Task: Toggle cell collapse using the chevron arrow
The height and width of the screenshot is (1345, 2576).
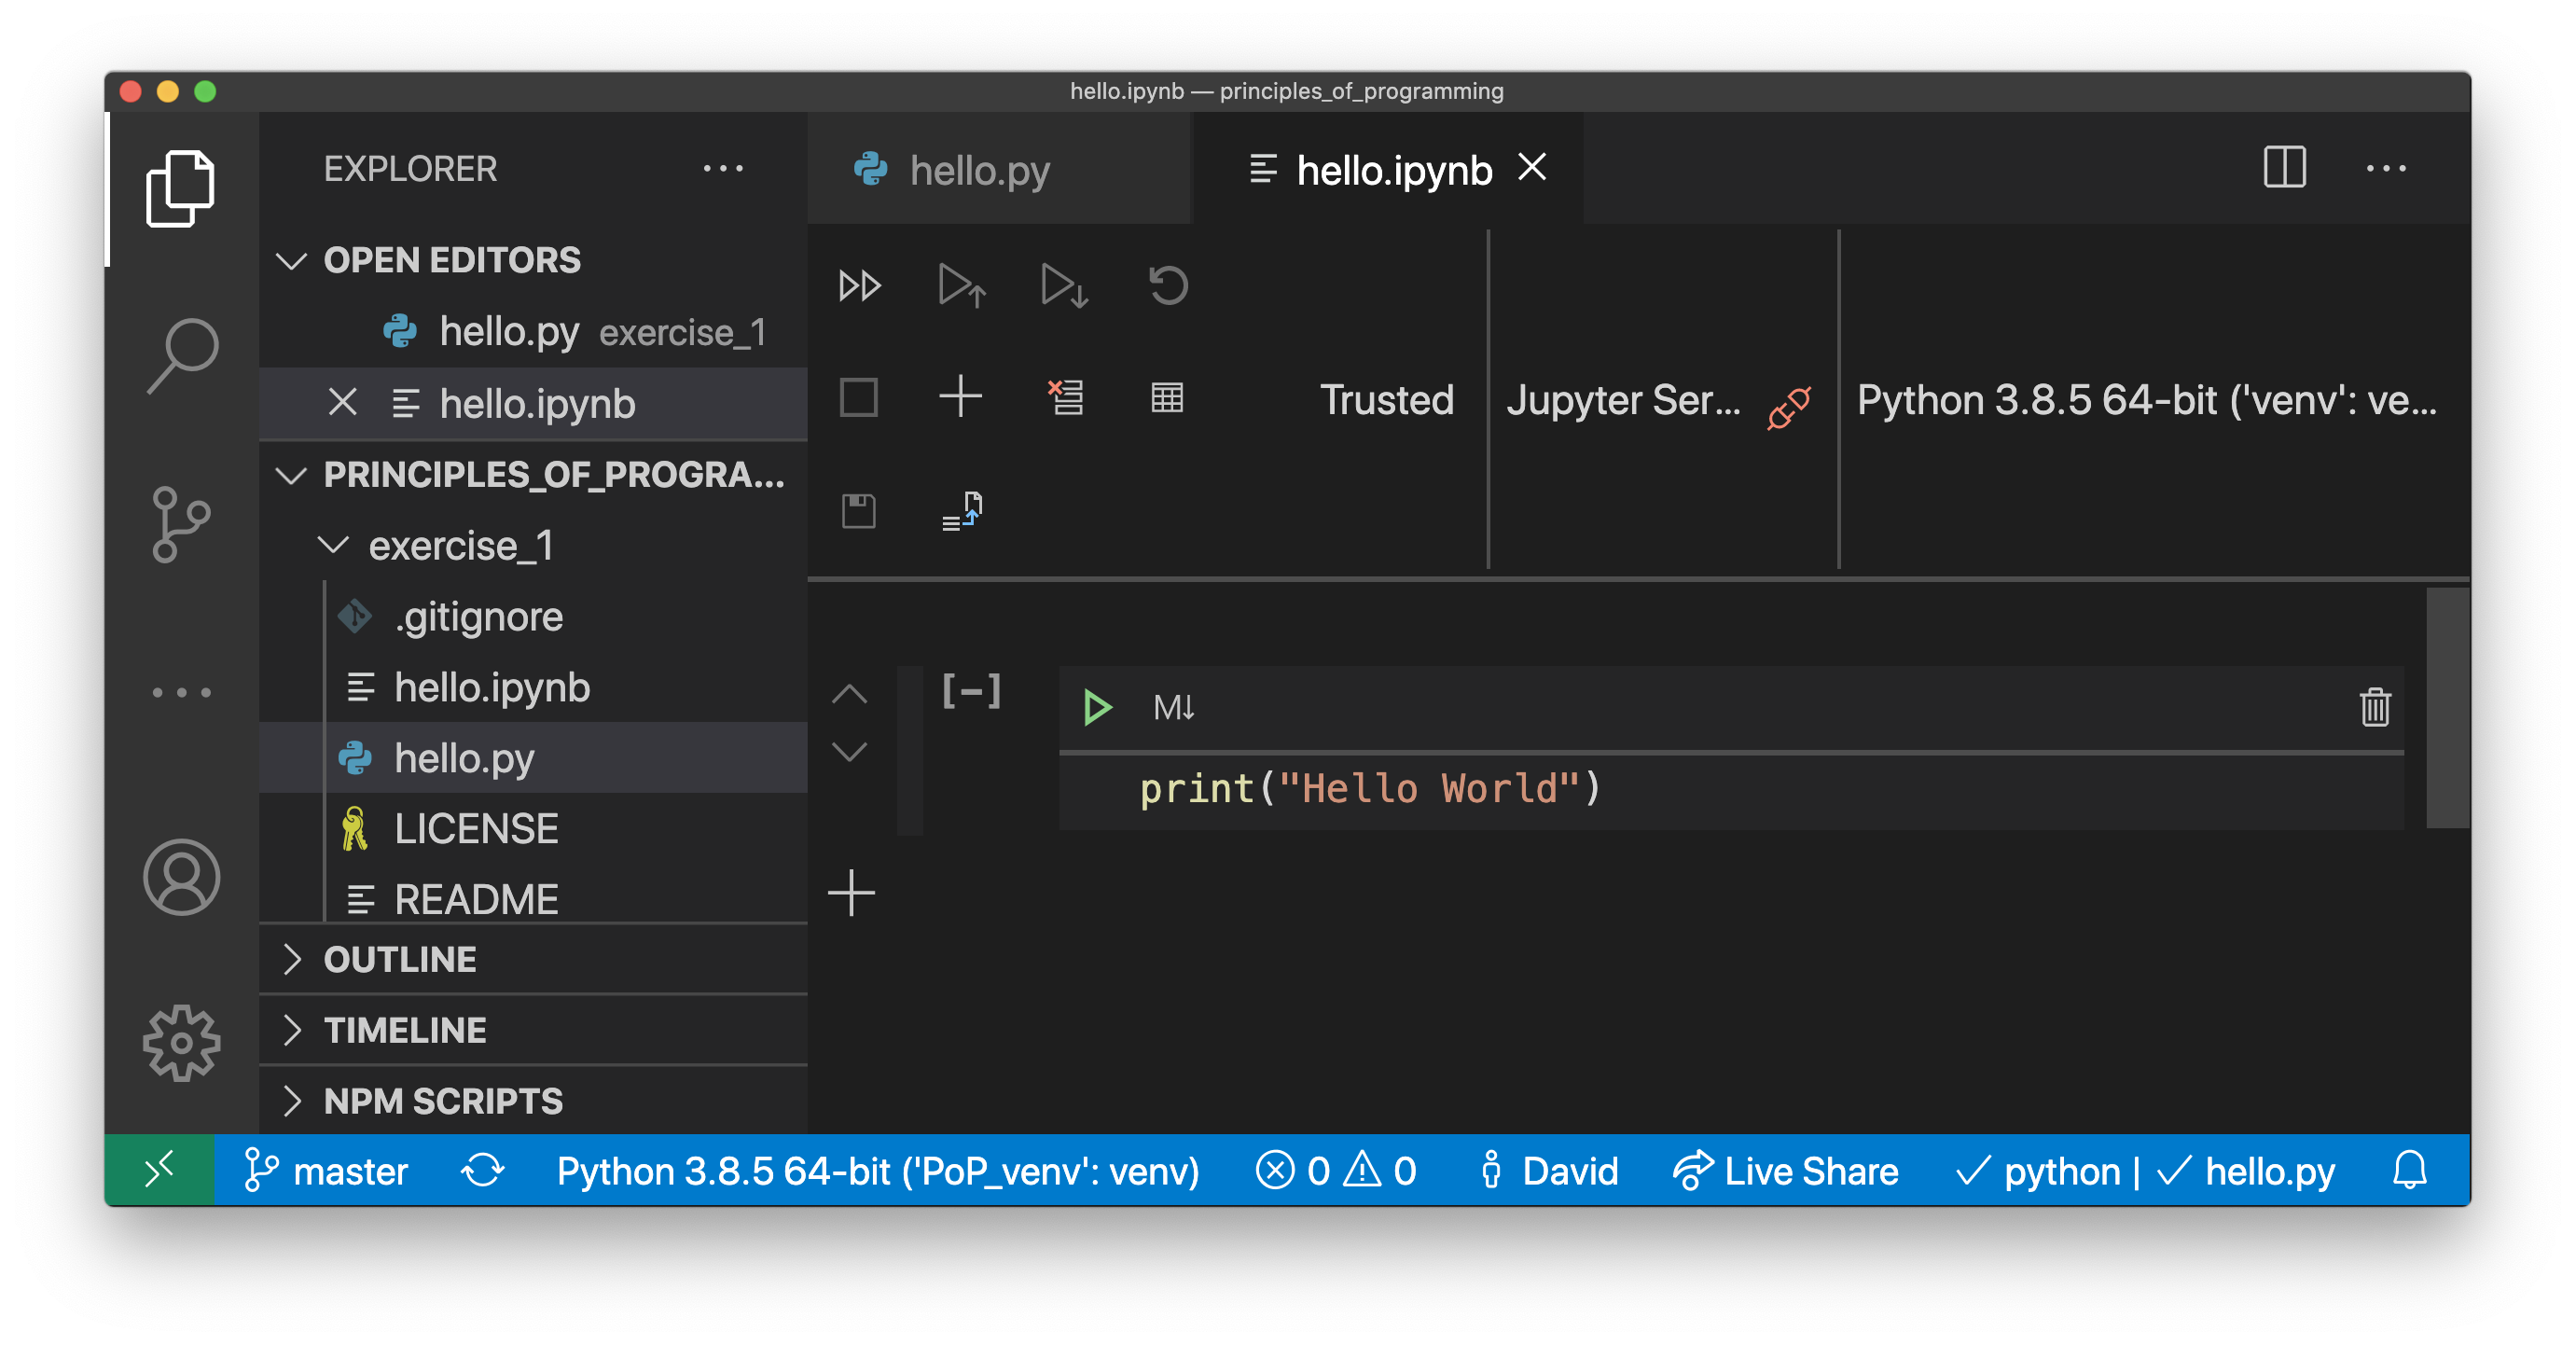Action: click(852, 694)
